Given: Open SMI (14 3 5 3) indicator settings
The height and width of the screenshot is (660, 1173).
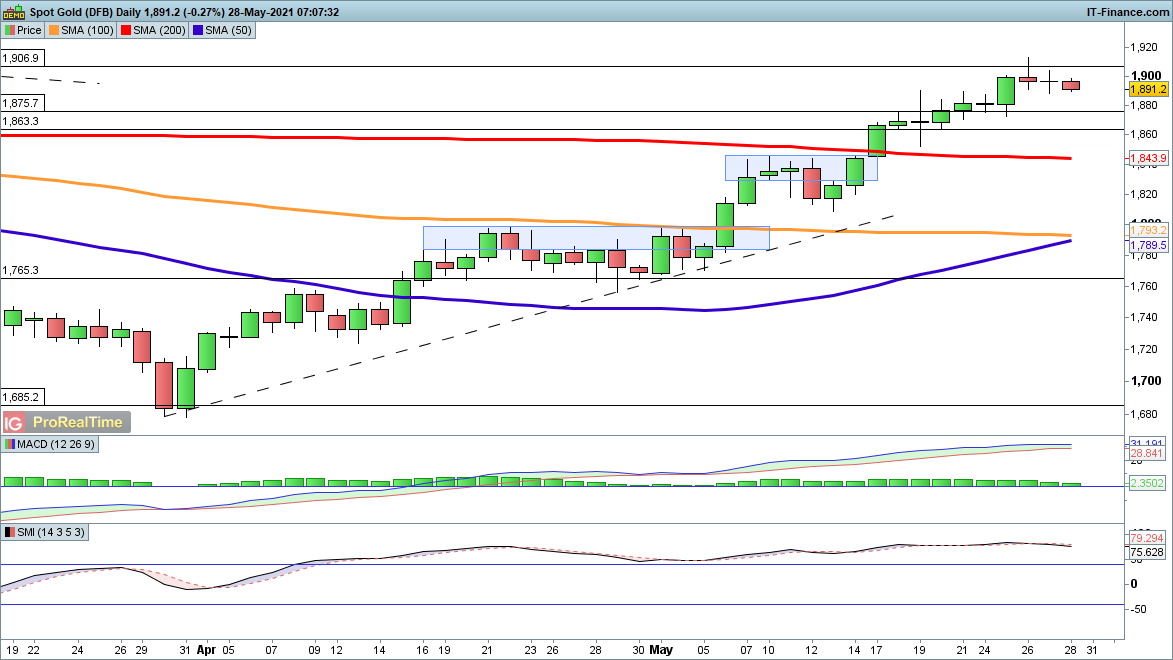Looking at the screenshot, I should (52, 533).
